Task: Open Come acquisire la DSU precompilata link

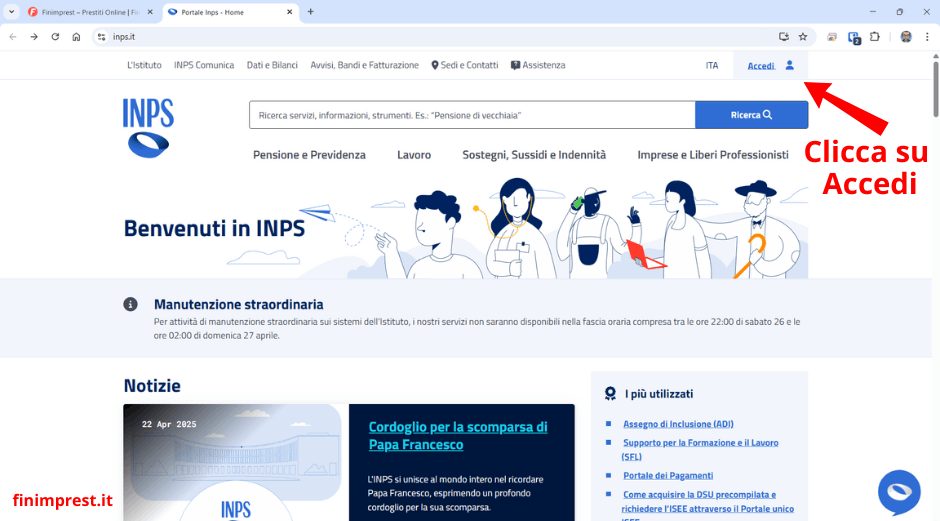Action: pos(707,506)
